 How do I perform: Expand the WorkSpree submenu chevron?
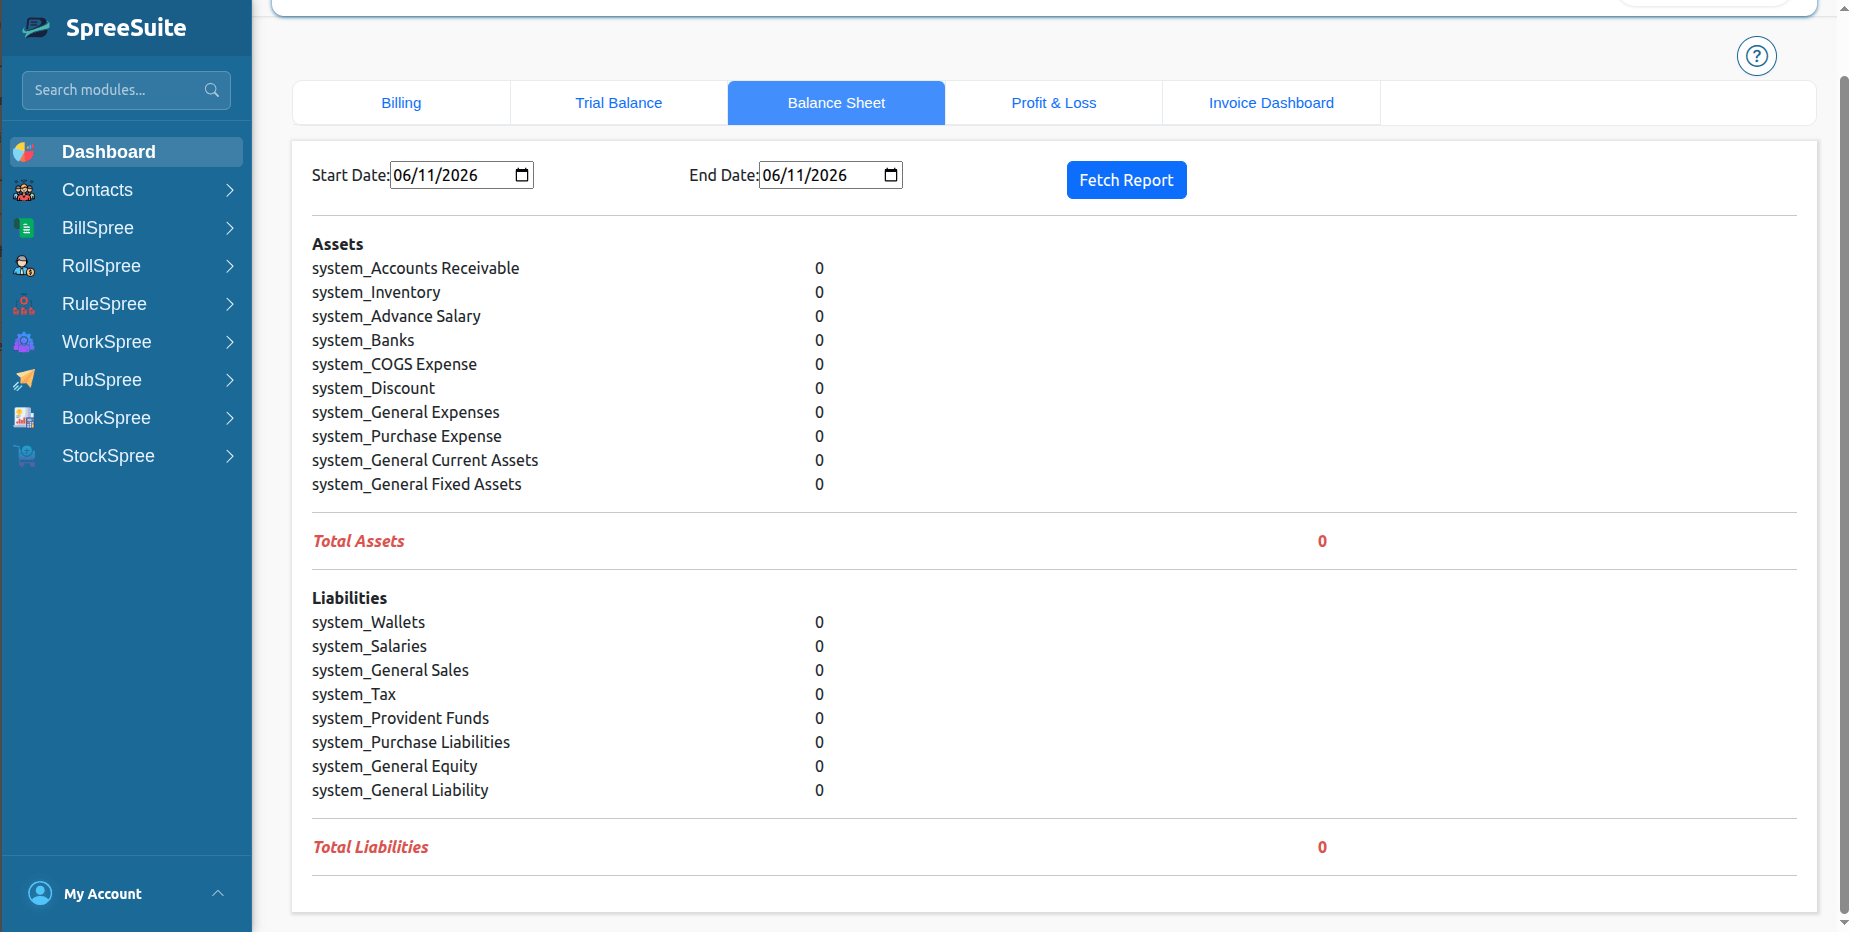coord(230,342)
